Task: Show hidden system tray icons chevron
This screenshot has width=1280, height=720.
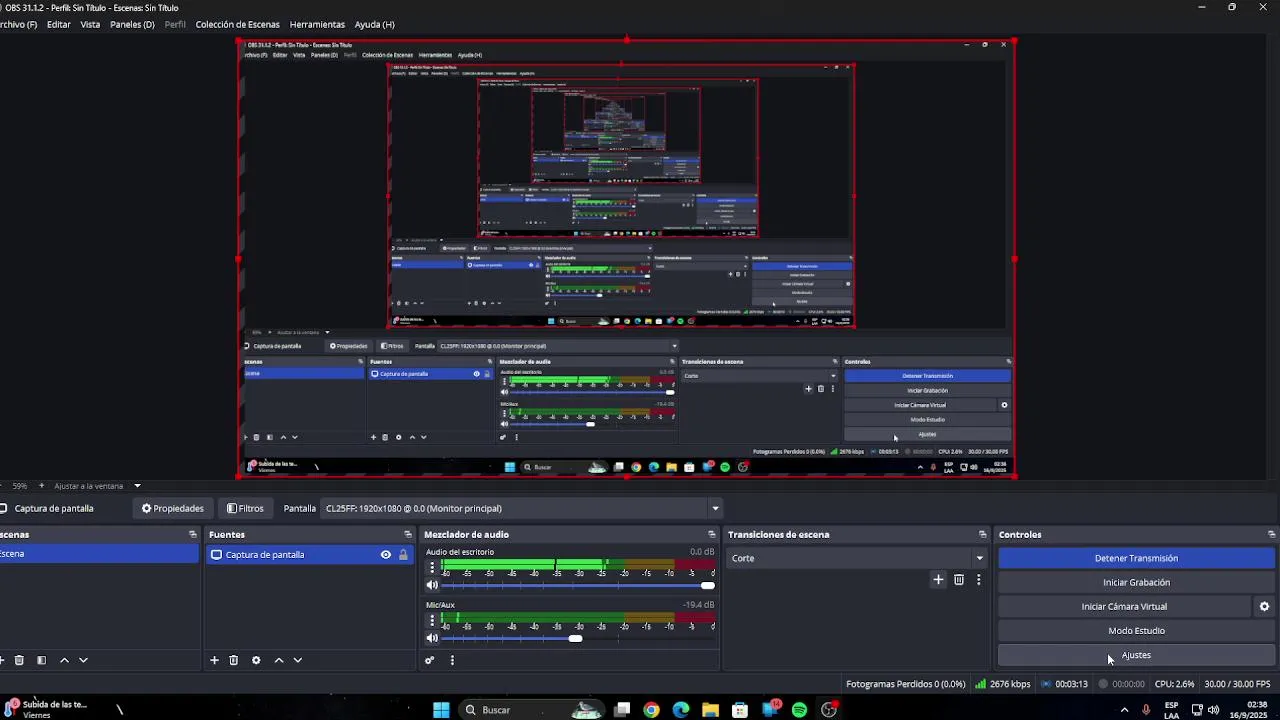Action: click(1124, 710)
